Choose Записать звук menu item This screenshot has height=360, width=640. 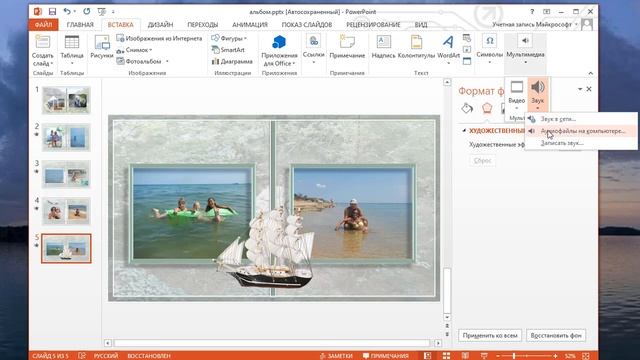(581, 143)
